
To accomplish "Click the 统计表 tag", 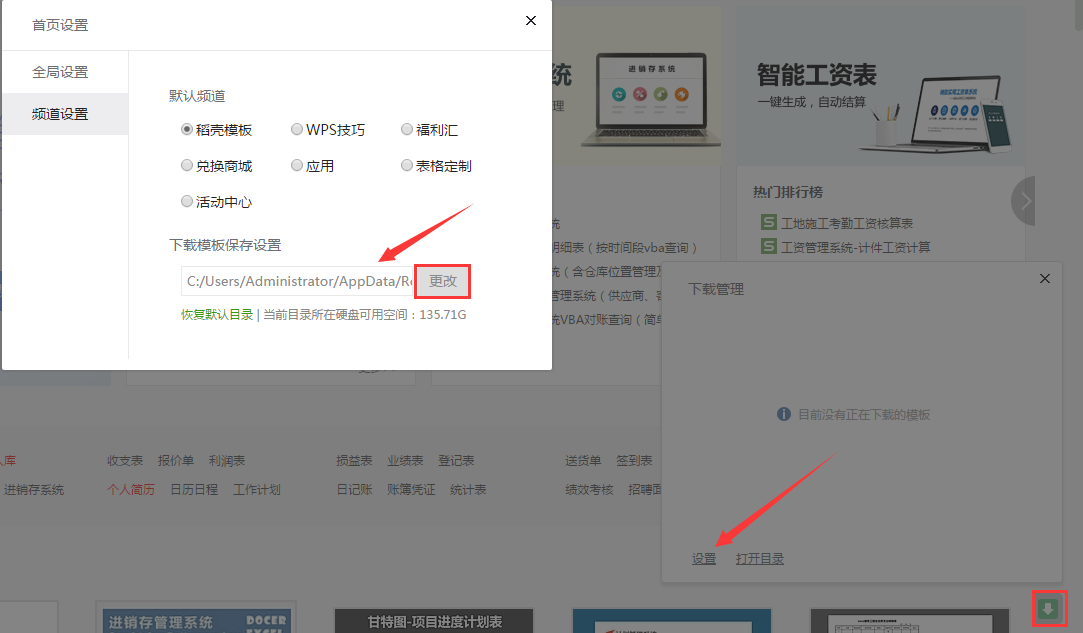I will (x=468, y=489).
